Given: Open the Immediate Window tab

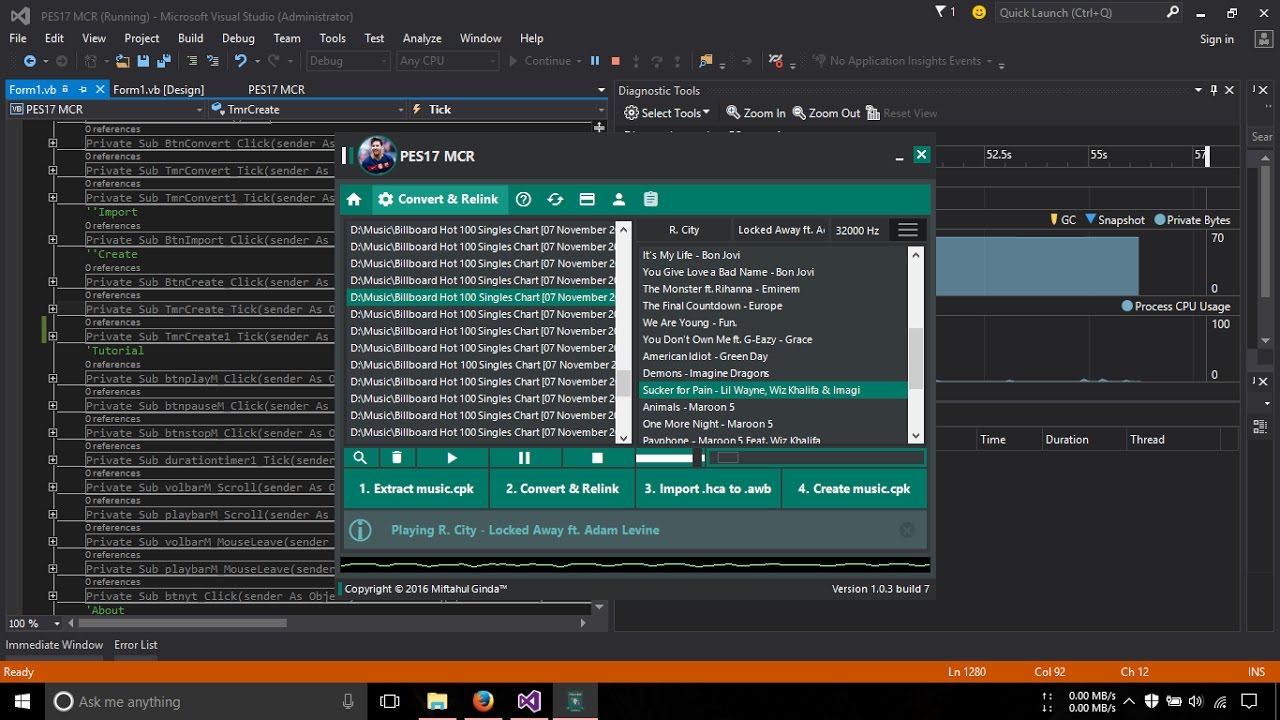Looking at the screenshot, I should point(54,645).
